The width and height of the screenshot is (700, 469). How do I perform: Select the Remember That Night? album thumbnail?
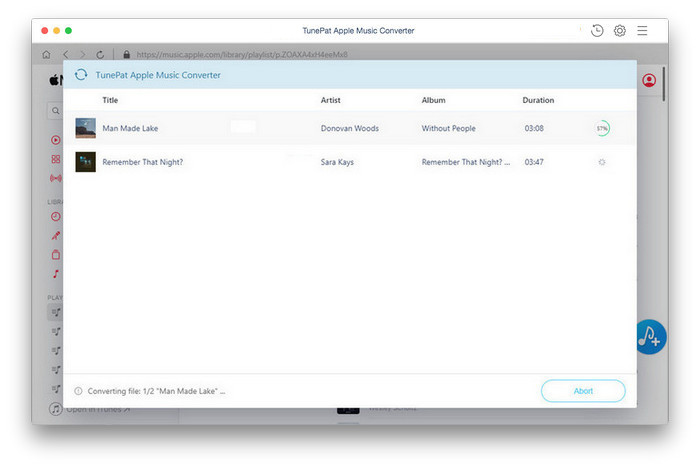[x=86, y=161]
